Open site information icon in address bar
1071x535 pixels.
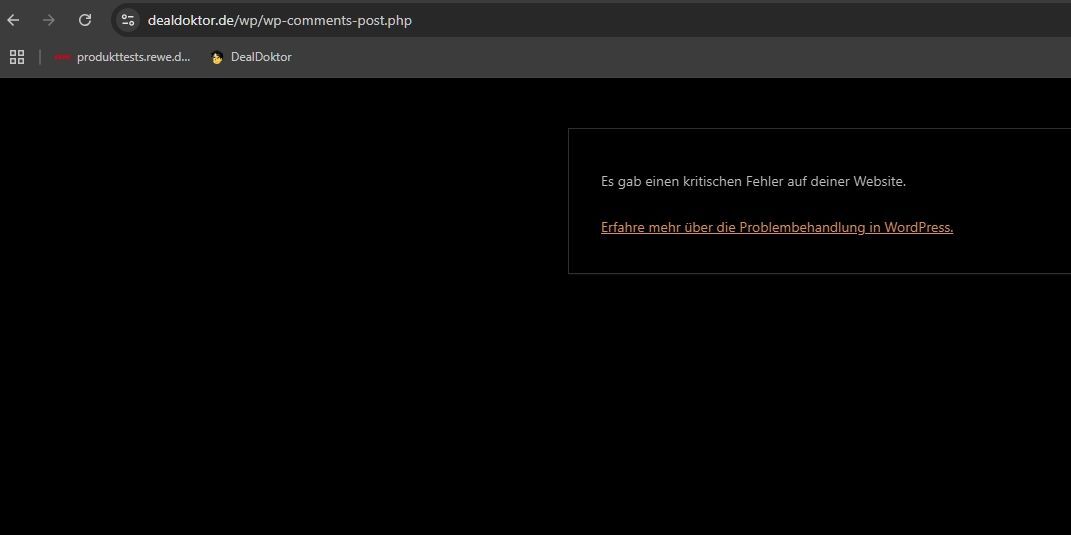coord(128,20)
